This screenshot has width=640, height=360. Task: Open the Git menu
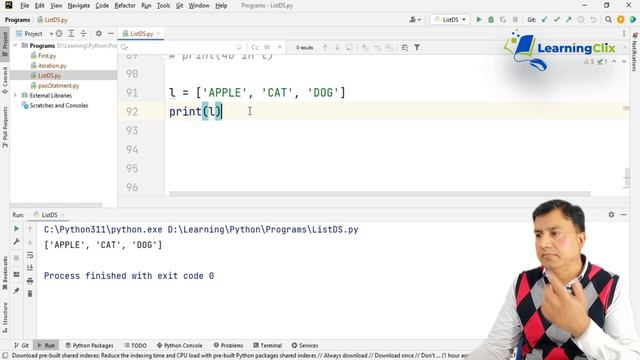click(179, 6)
